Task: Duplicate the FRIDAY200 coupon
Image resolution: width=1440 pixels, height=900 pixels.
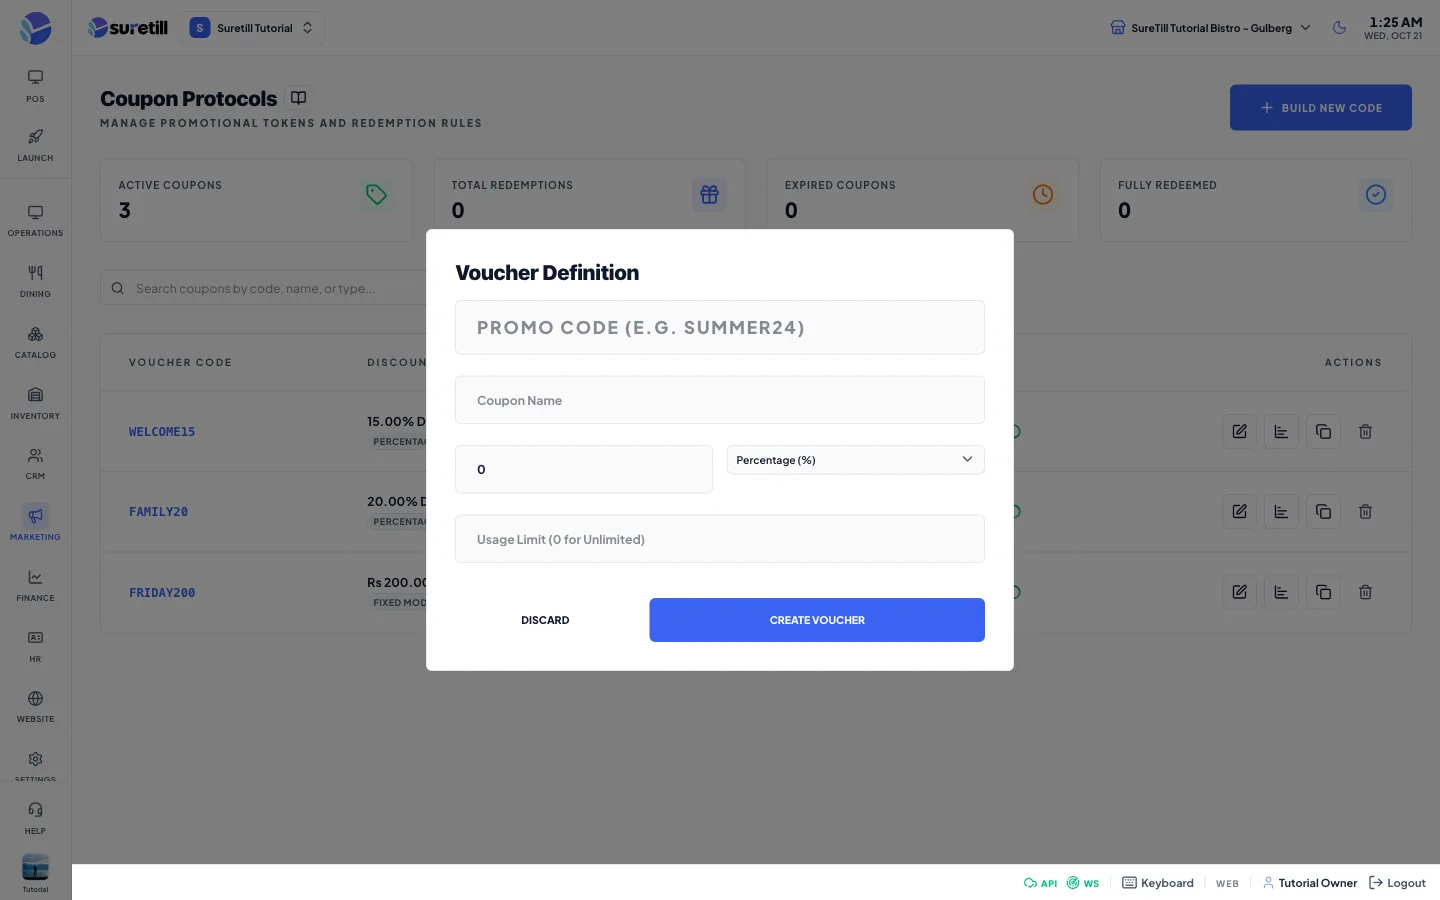Action: (1323, 592)
